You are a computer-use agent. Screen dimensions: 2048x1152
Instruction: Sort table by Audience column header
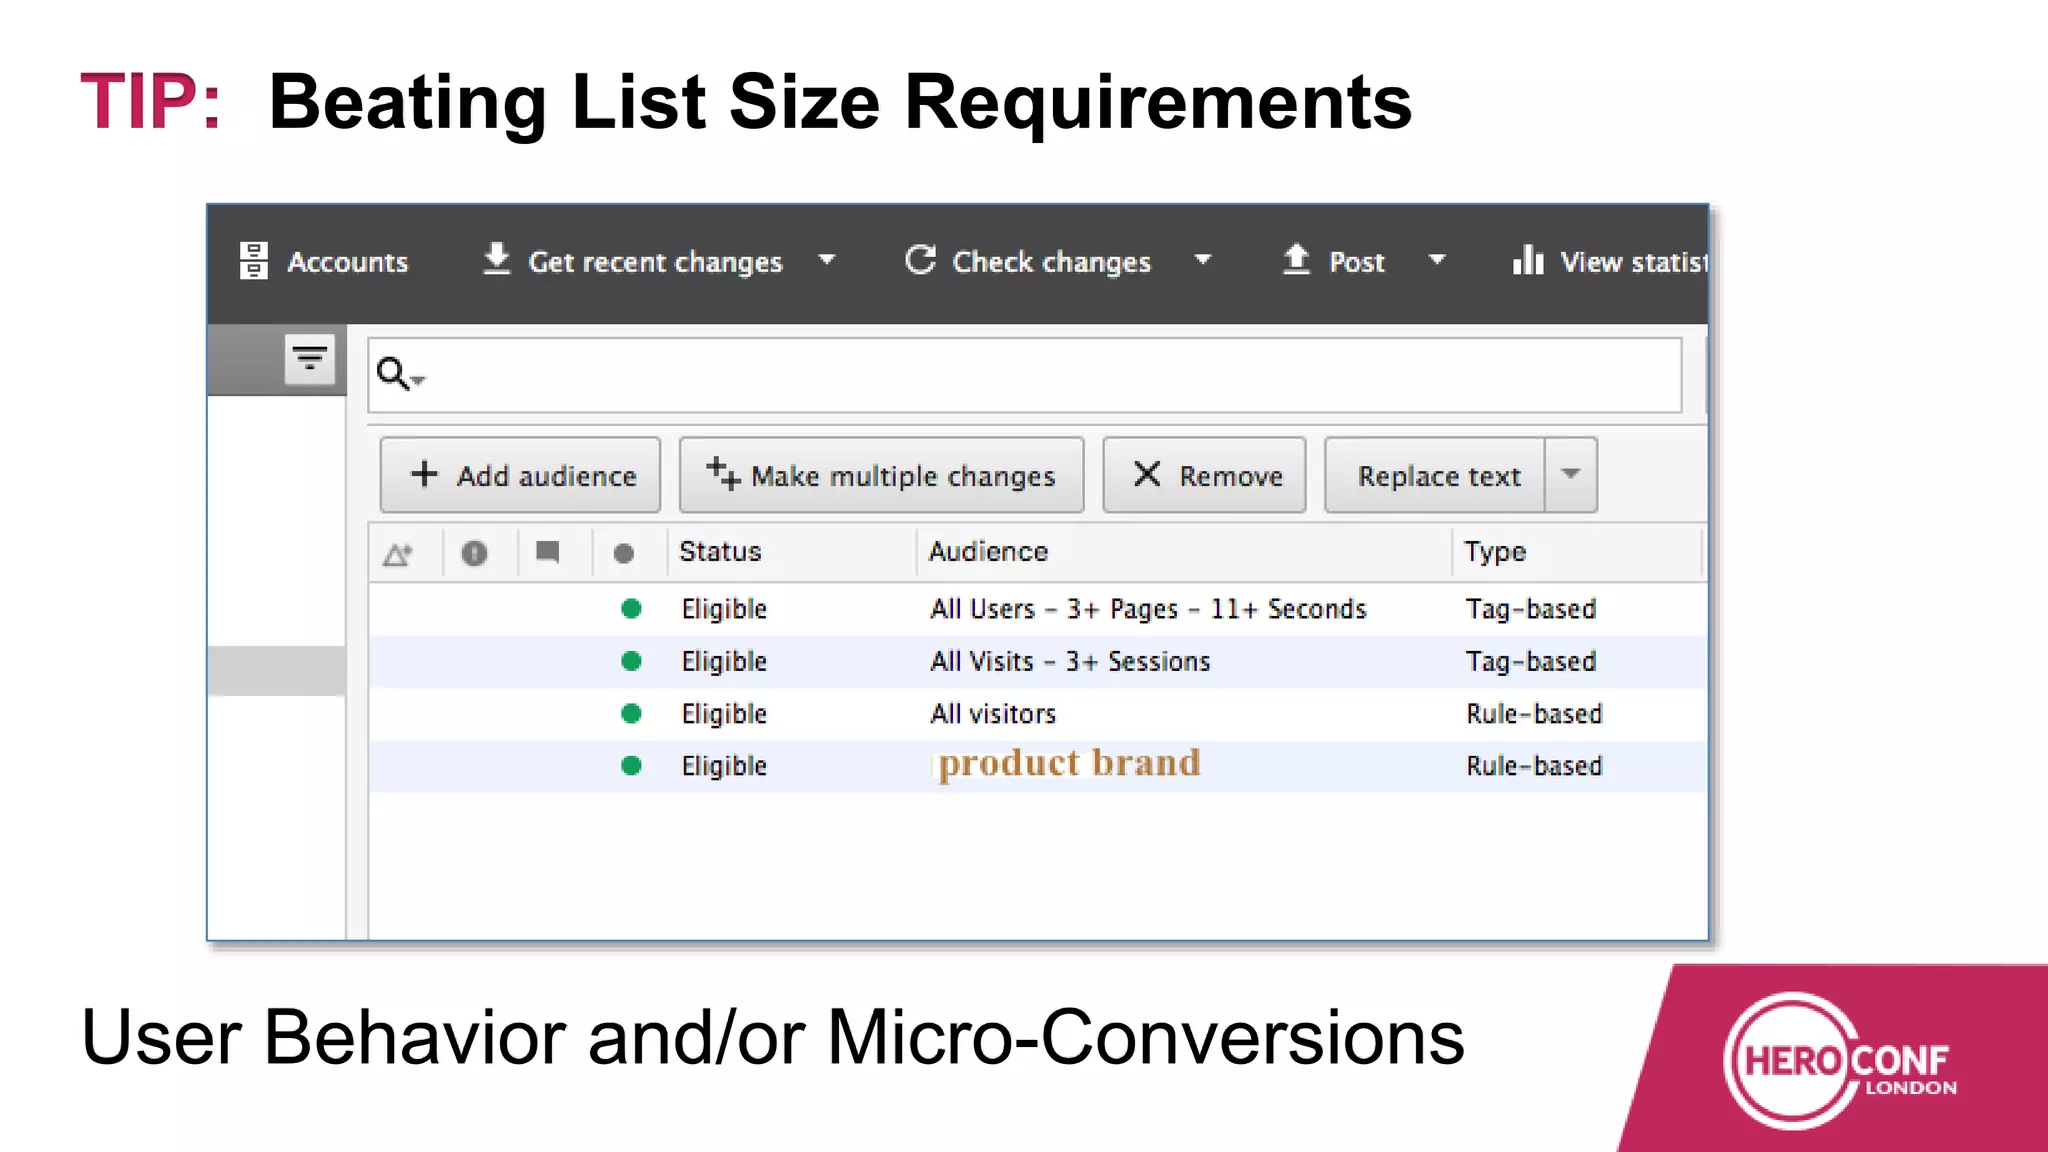[988, 551]
